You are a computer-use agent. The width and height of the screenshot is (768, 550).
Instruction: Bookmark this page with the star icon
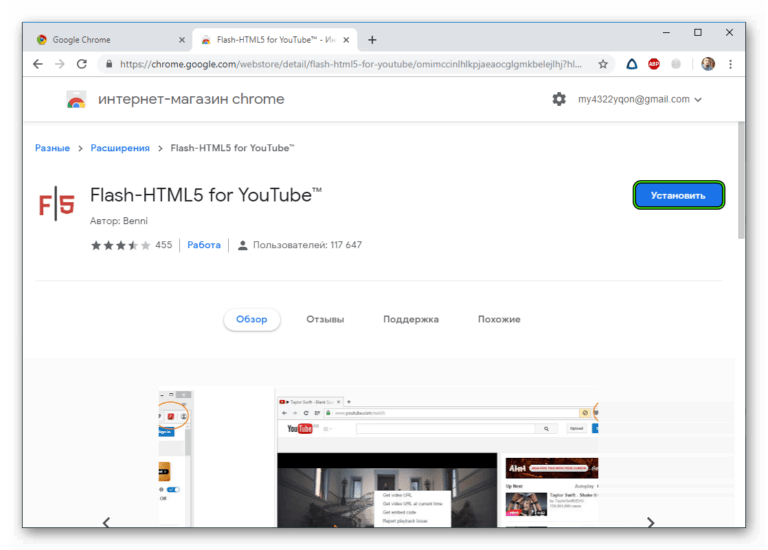pos(603,64)
